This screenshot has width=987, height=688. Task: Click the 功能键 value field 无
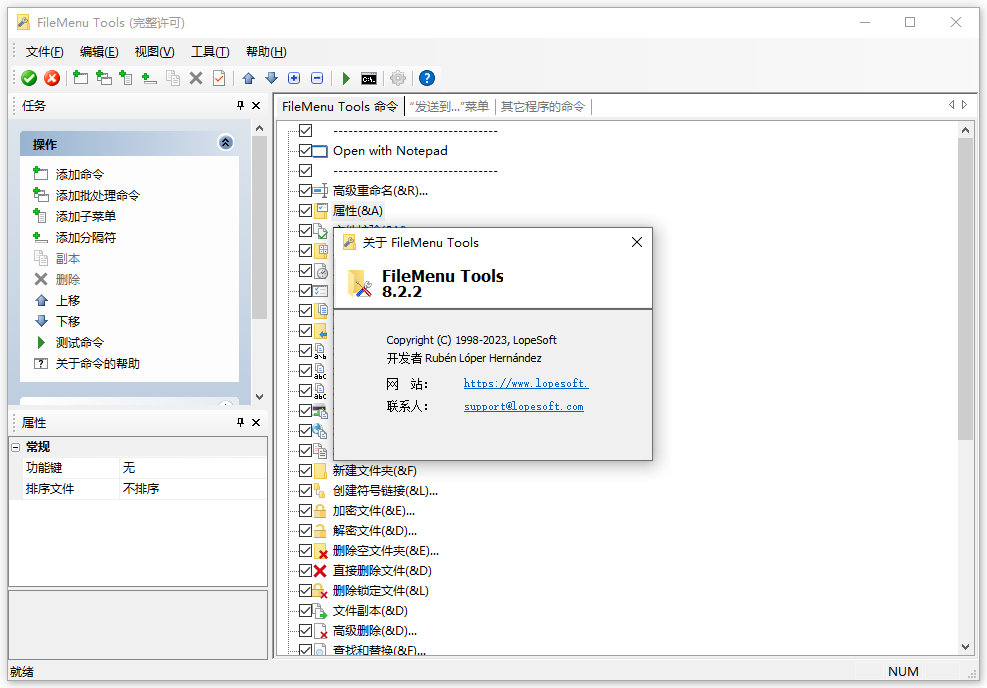(x=193, y=468)
